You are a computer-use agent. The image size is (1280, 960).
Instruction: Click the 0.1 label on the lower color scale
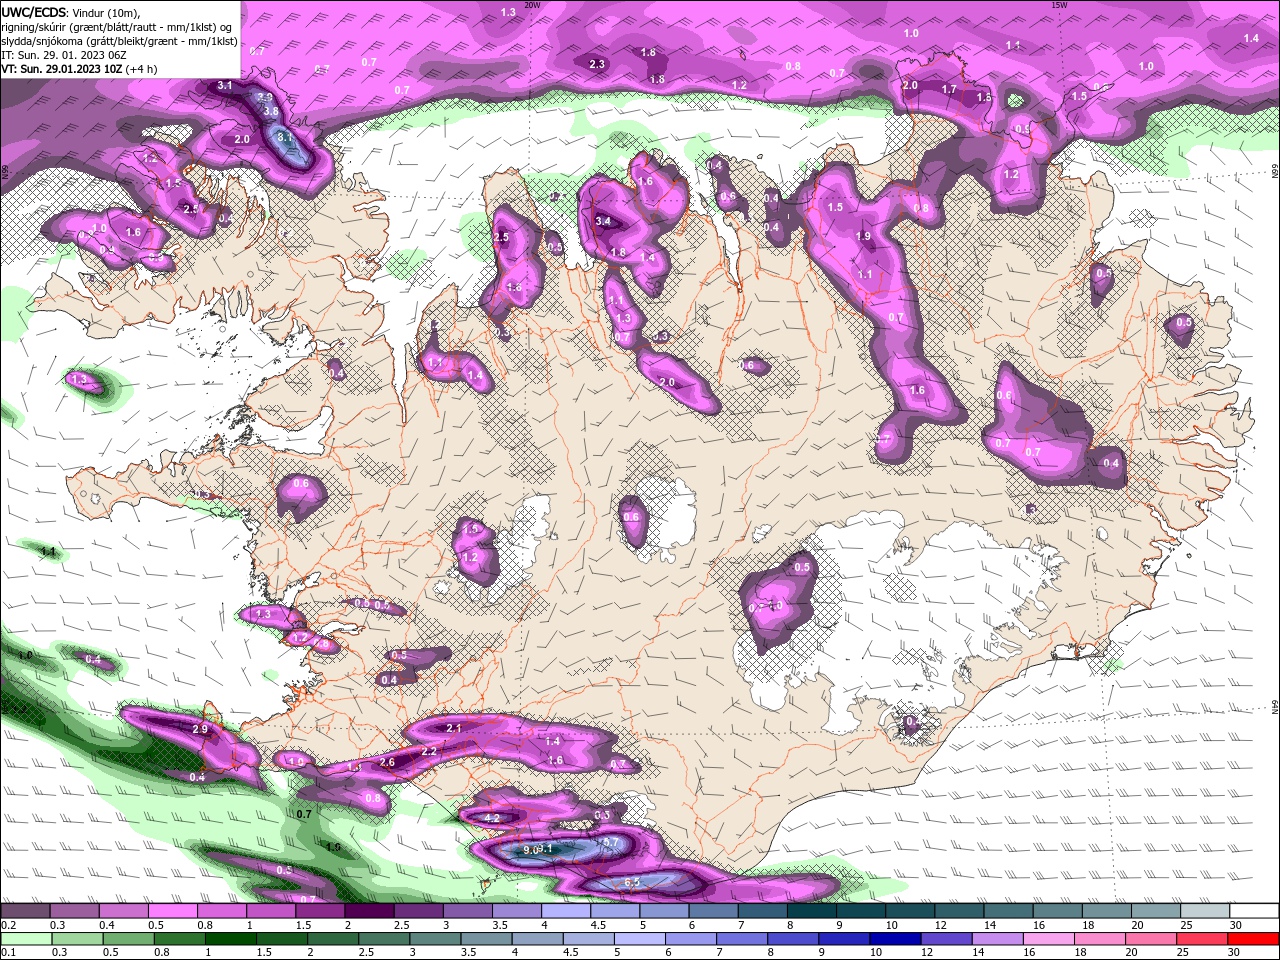pyautogui.click(x=8, y=953)
